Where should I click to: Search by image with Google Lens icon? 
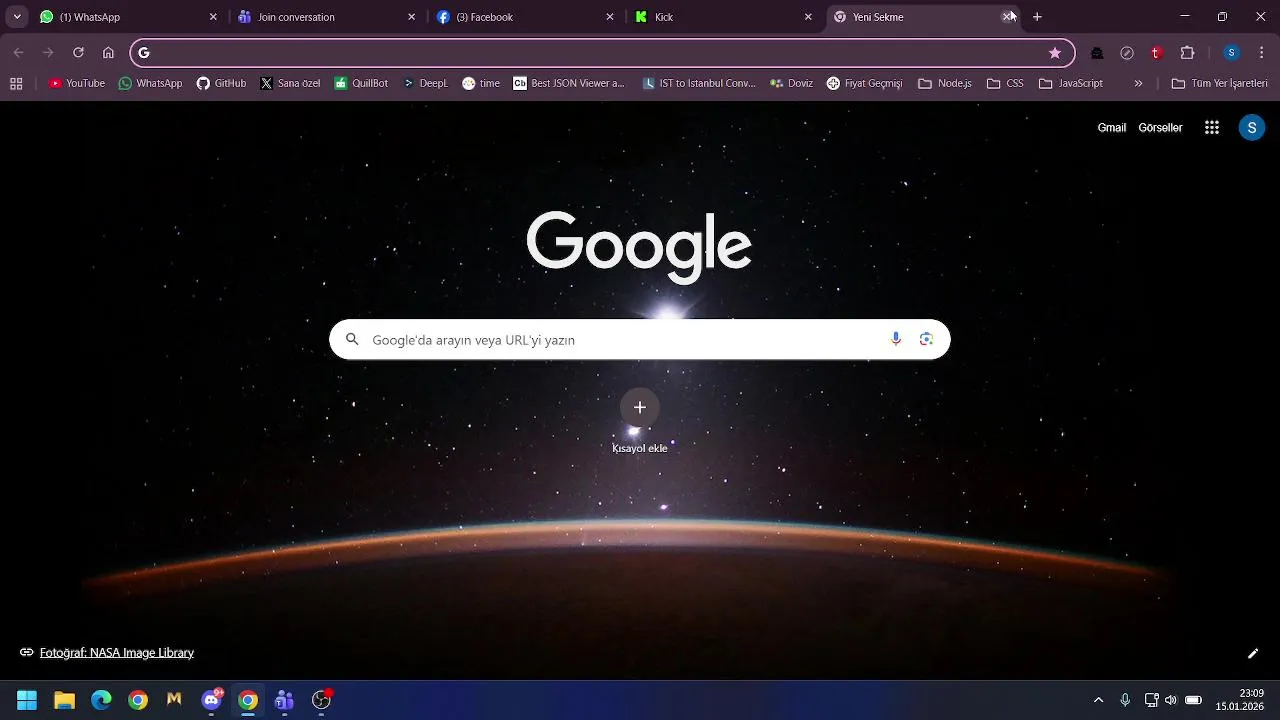tap(926, 339)
